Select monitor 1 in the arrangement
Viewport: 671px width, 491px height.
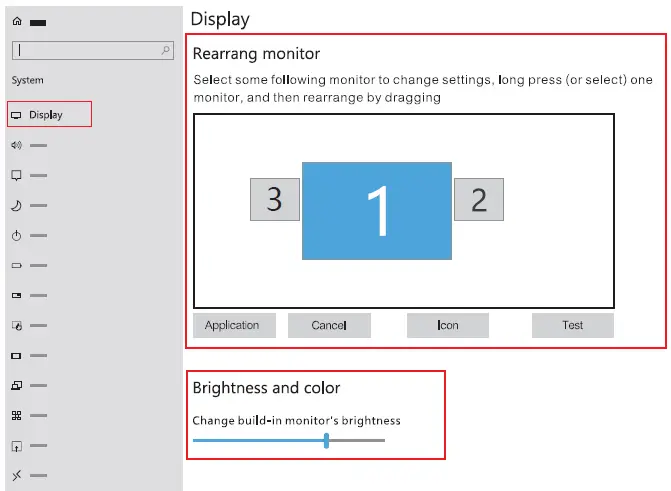[377, 211]
